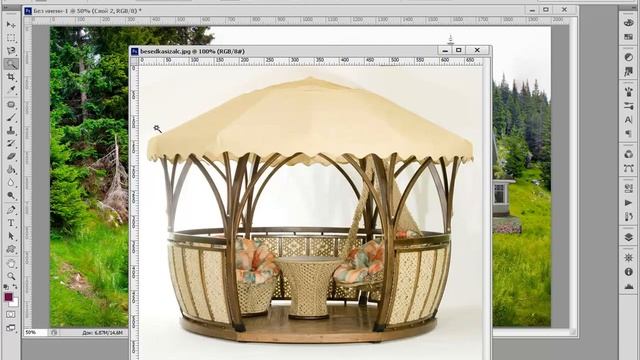The width and height of the screenshot is (640, 360).
Task: Select the Custom Shape tool
Action: (11, 249)
